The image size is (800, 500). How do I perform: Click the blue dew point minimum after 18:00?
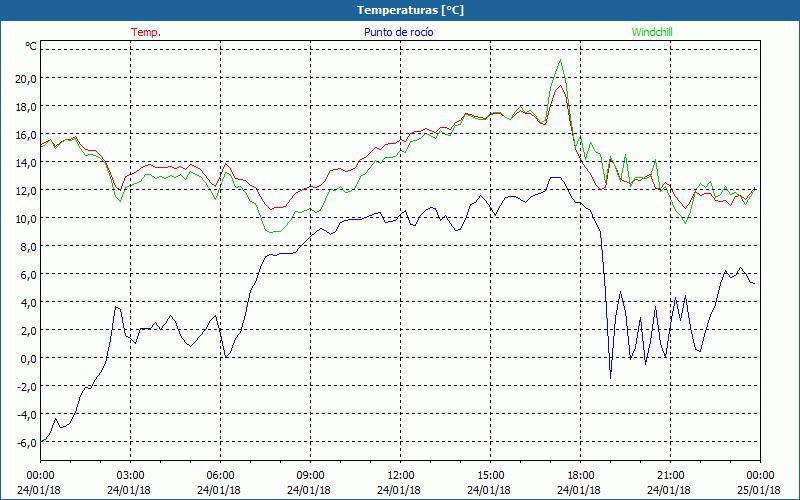(610, 378)
